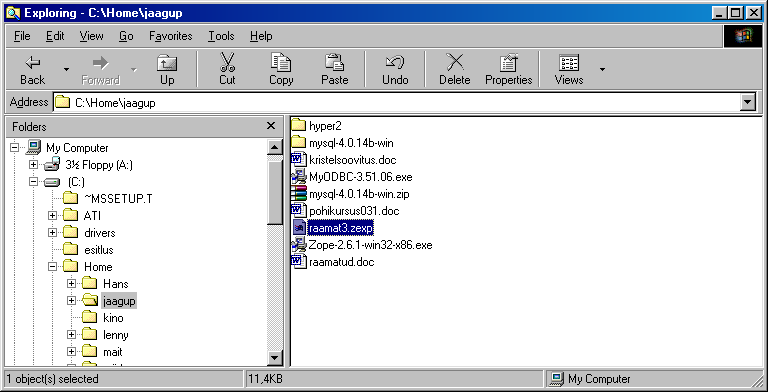Select MyODBC-3.51.06.exe installer icon
The image size is (768, 392).
click(x=298, y=176)
